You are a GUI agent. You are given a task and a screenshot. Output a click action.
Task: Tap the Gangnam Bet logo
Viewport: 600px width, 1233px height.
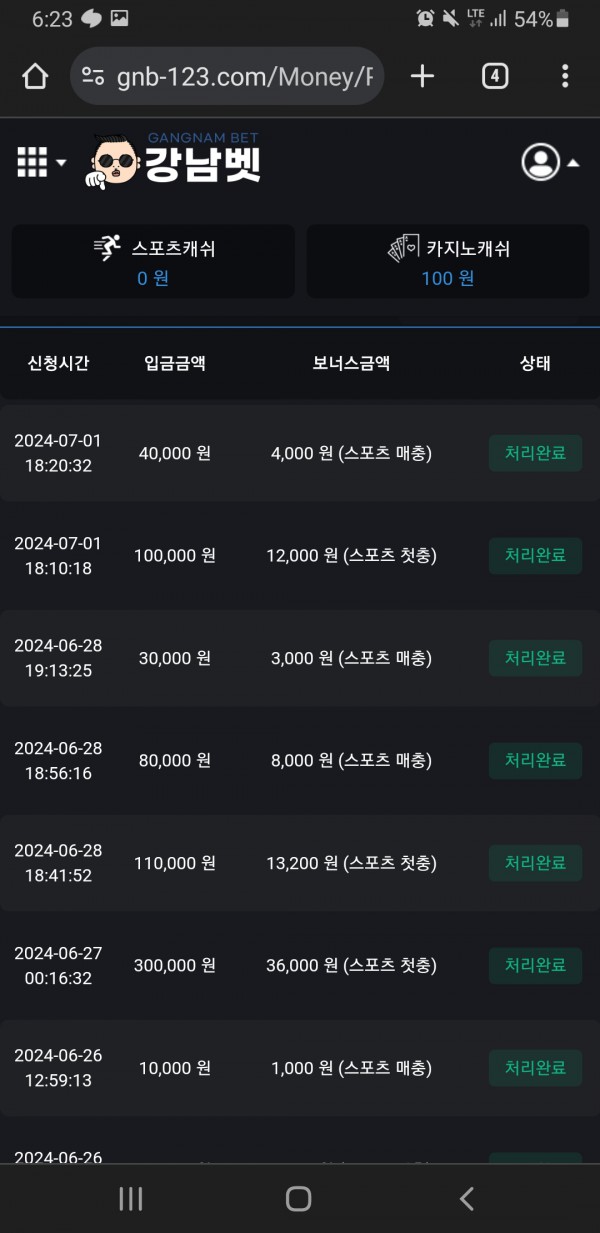point(175,160)
